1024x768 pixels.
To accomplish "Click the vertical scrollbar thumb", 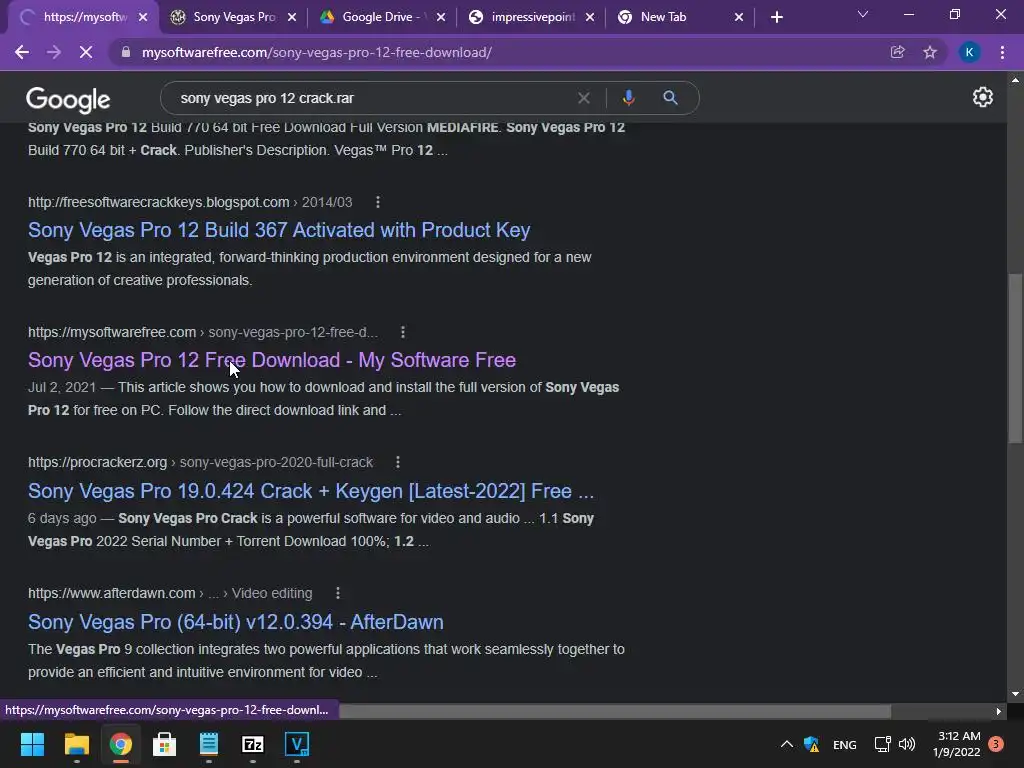I will pos(1015,358).
